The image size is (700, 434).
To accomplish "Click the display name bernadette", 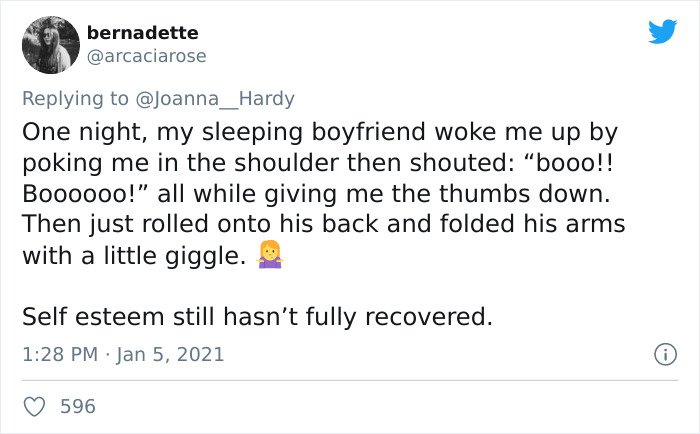I will click(x=142, y=33).
